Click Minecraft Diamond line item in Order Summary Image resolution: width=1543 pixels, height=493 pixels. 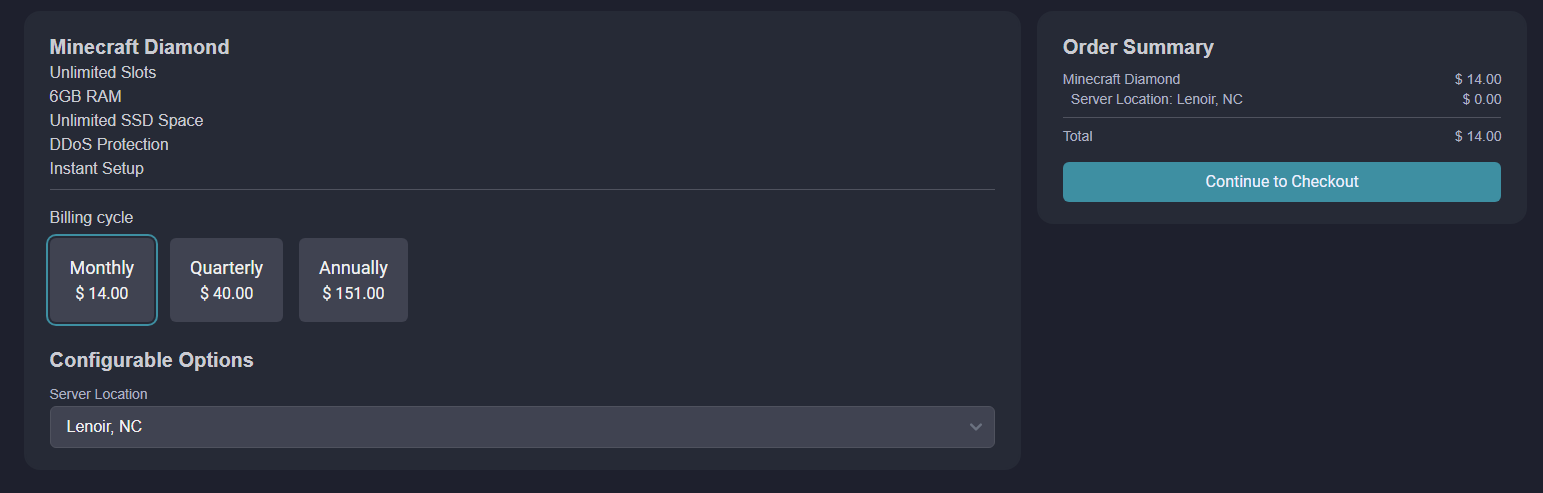pos(1121,79)
